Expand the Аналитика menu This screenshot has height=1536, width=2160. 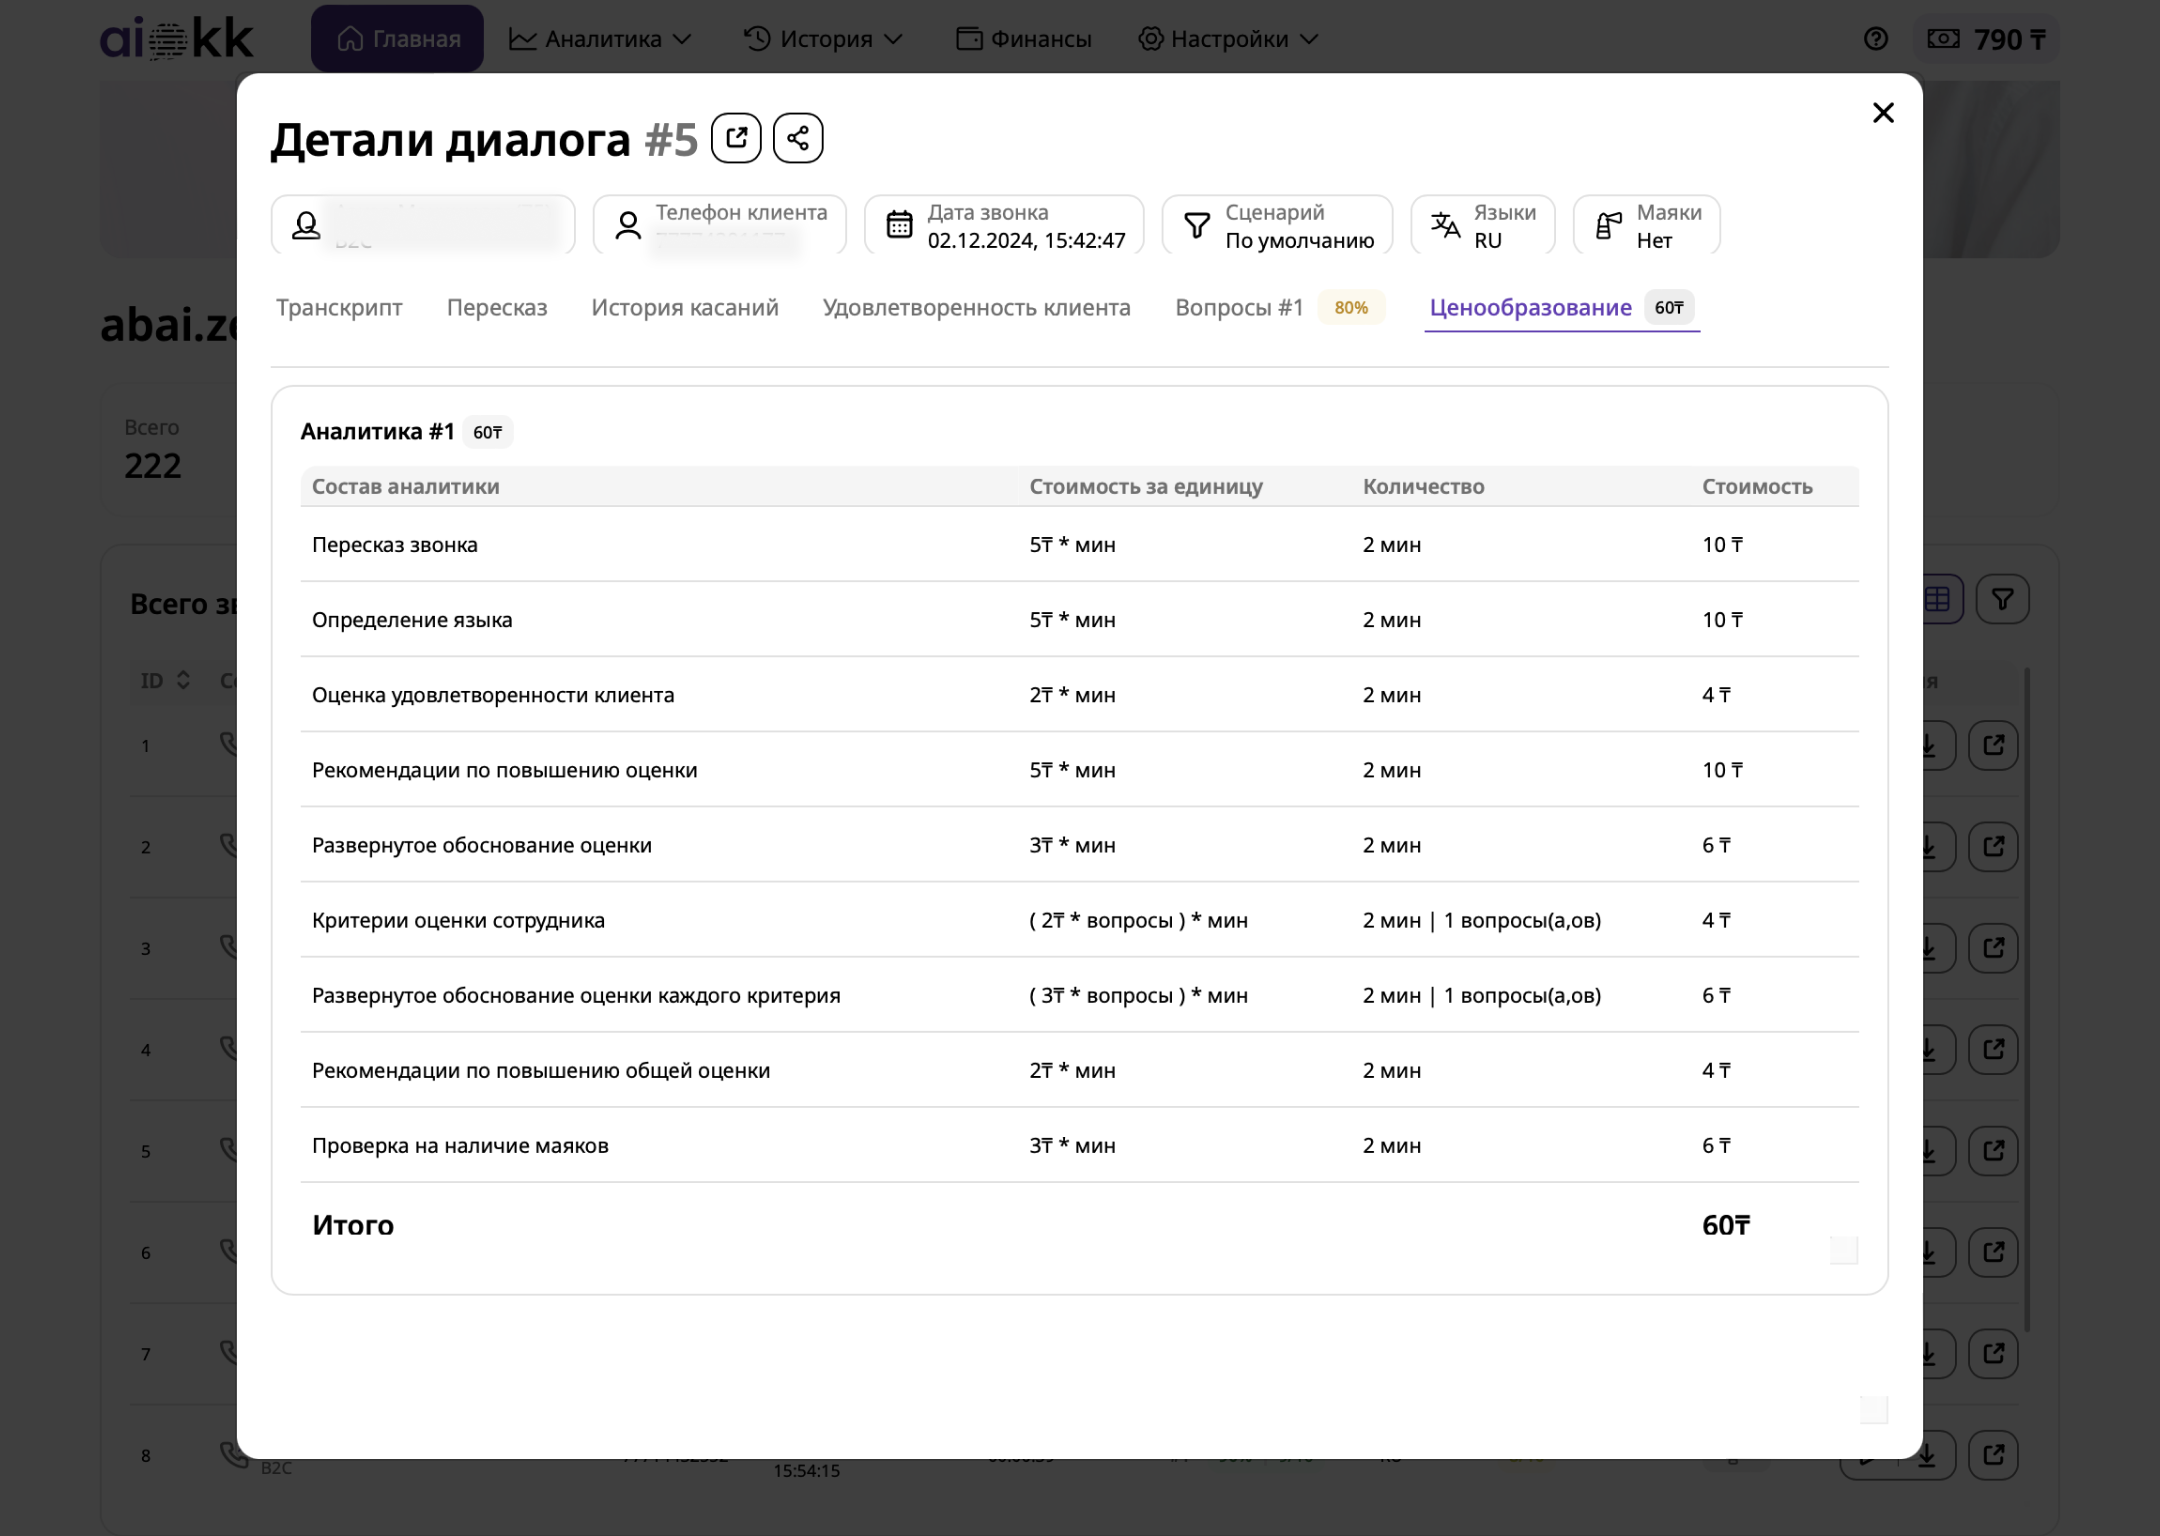(x=601, y=39)
